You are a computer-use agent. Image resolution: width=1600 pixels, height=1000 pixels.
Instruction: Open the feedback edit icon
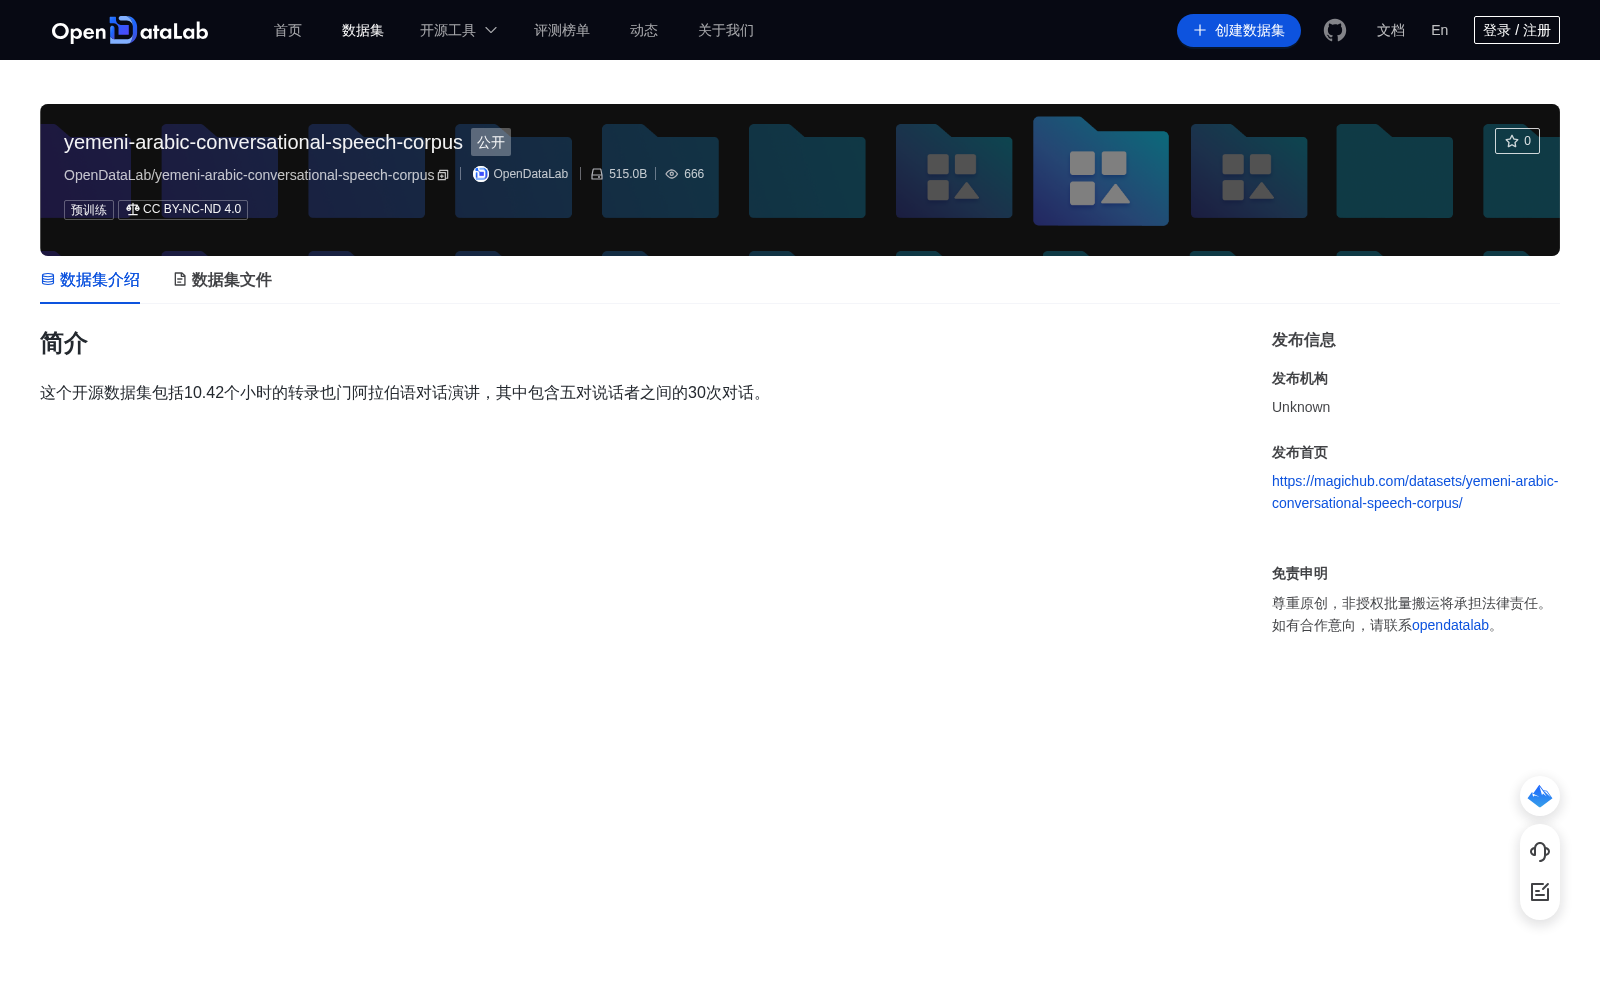(1540, 892)
